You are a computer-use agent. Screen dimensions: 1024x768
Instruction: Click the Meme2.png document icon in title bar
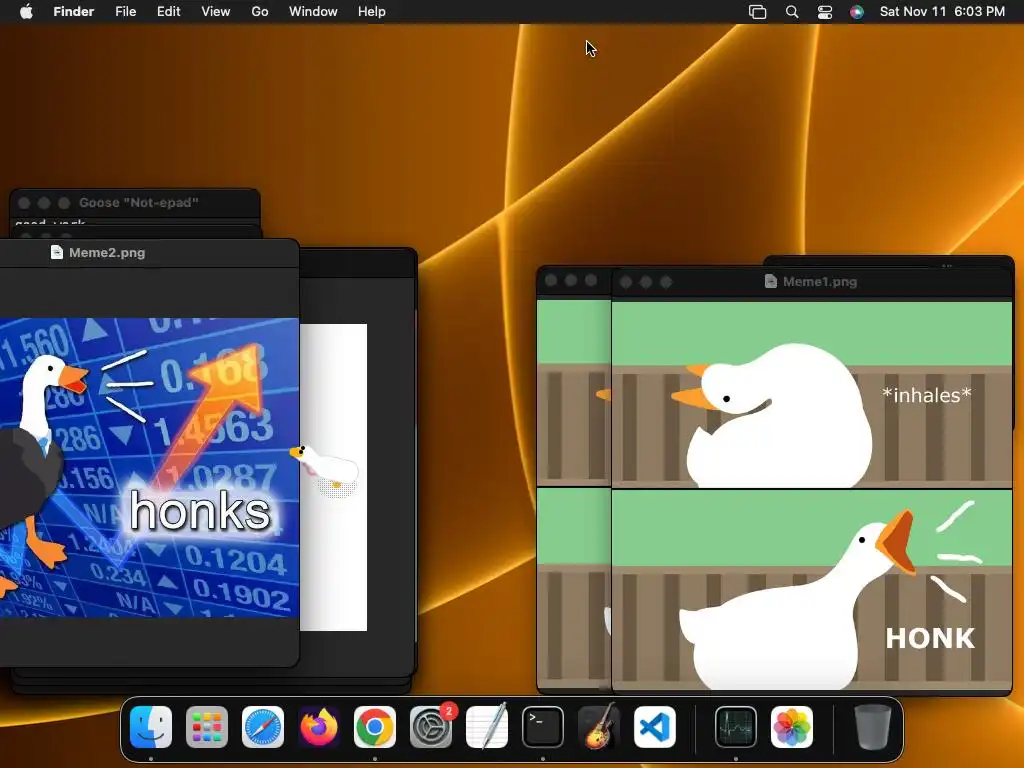coord(57,252)
